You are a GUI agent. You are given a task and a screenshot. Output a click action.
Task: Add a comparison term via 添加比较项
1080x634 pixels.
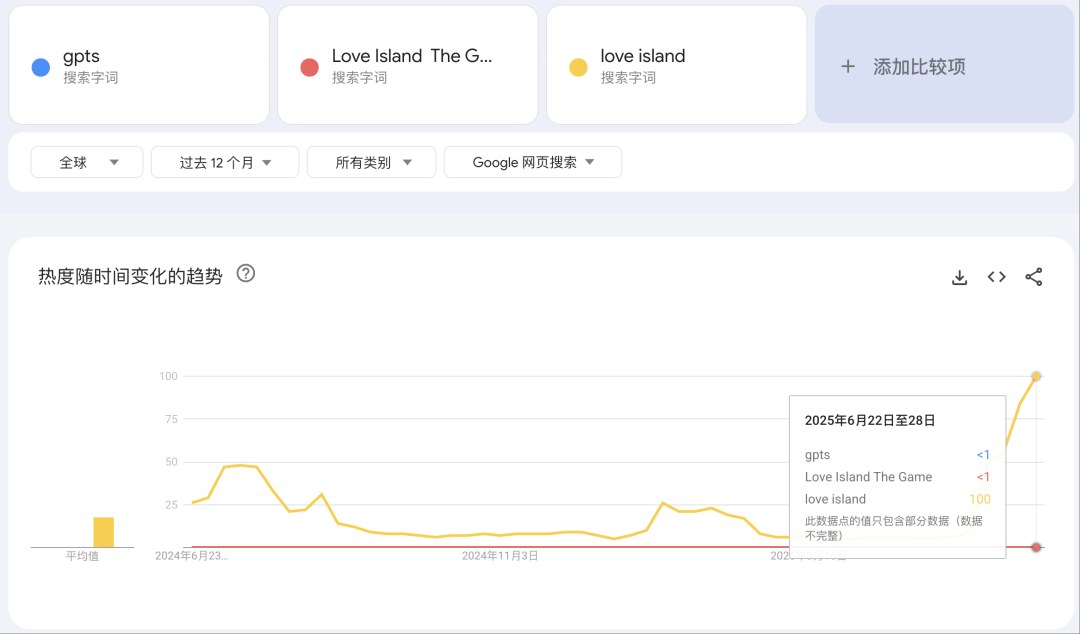[x=944, y=64]
